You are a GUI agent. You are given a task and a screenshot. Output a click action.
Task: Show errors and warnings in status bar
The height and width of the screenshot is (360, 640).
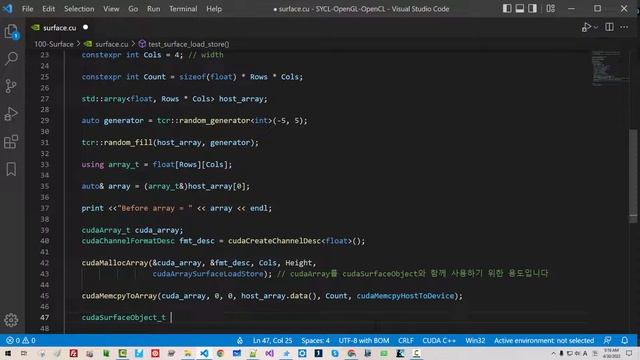pyautogui.click(x=20, y=340)
